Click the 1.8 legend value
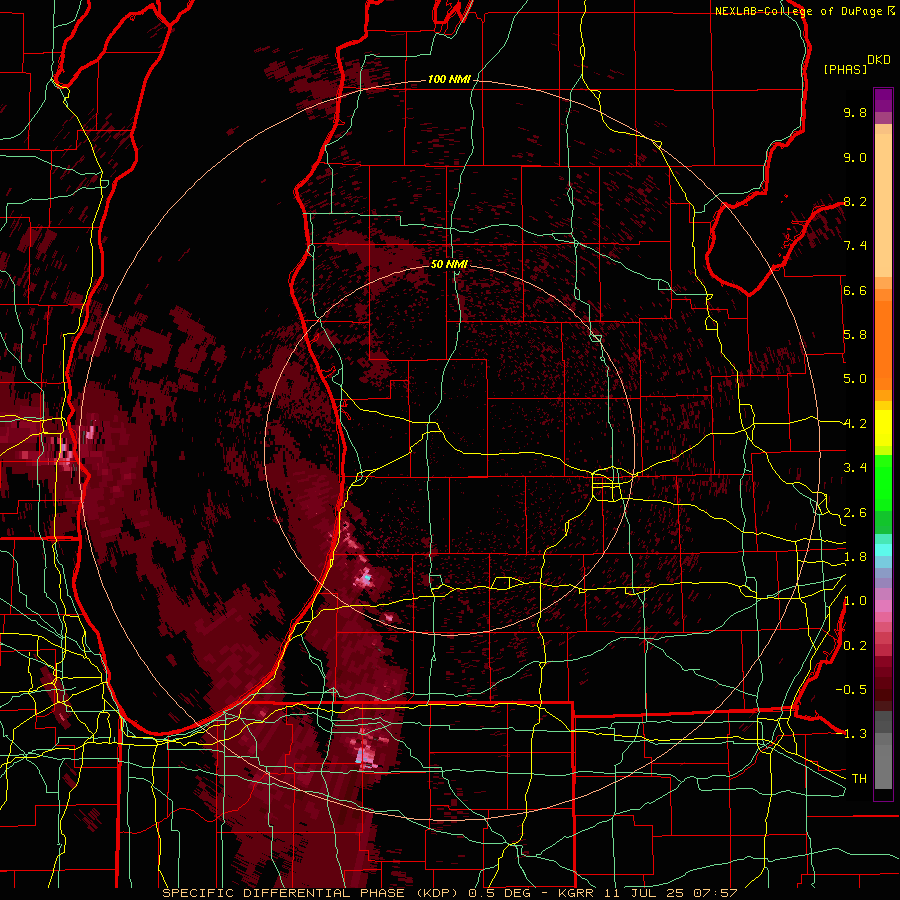The height and width of the screenshot is (900, 900). 855,557
